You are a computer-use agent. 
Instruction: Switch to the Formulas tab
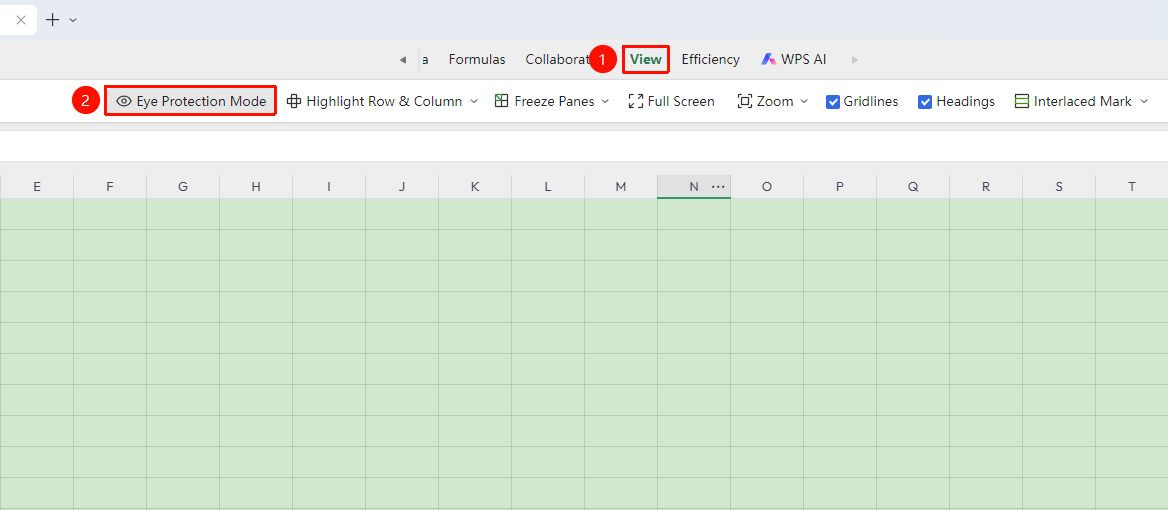click(x=477, y=60)
